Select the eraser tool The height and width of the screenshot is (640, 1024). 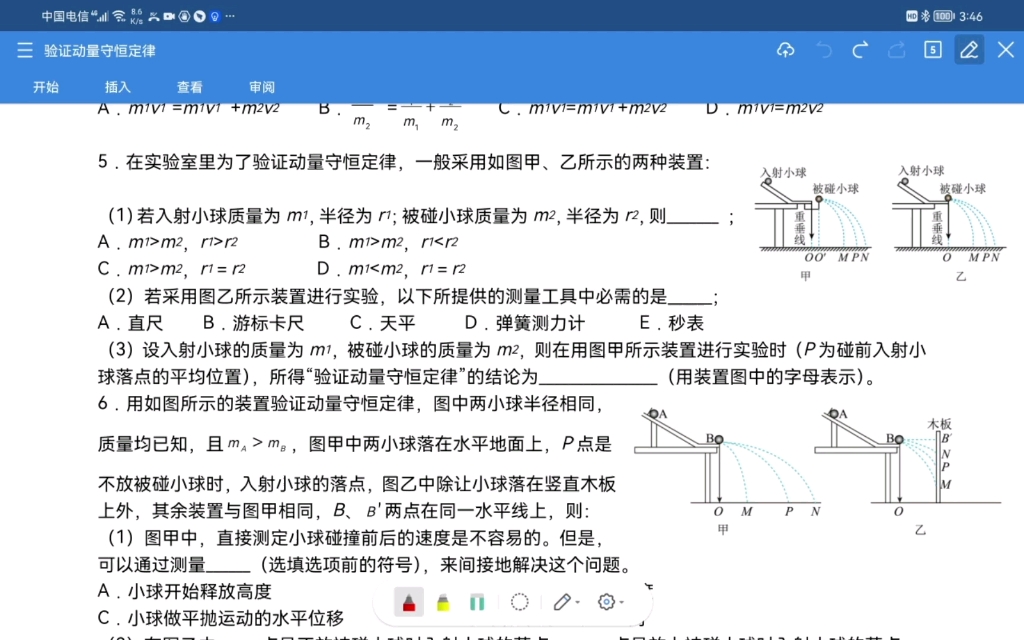[x=477, y=600]
